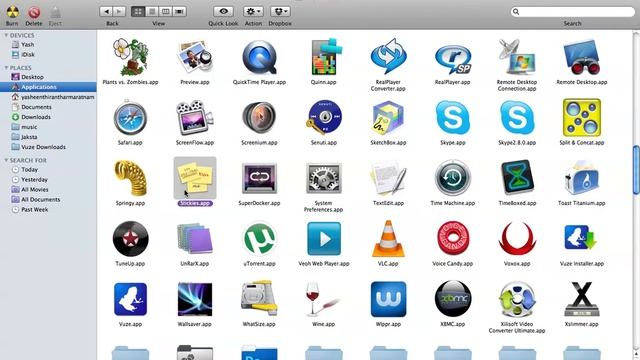Open the Dropbox toolbar dropdown

[x=280, y=11]
